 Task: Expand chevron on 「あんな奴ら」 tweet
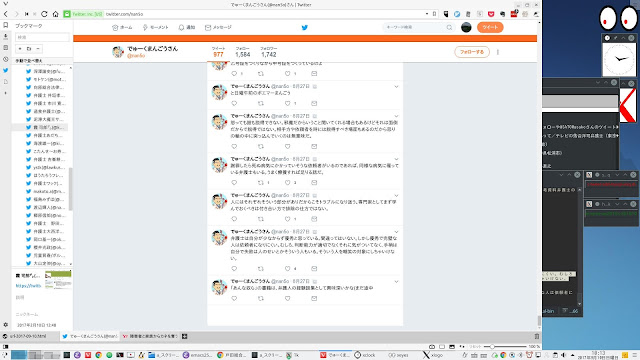tap(396, 282)
